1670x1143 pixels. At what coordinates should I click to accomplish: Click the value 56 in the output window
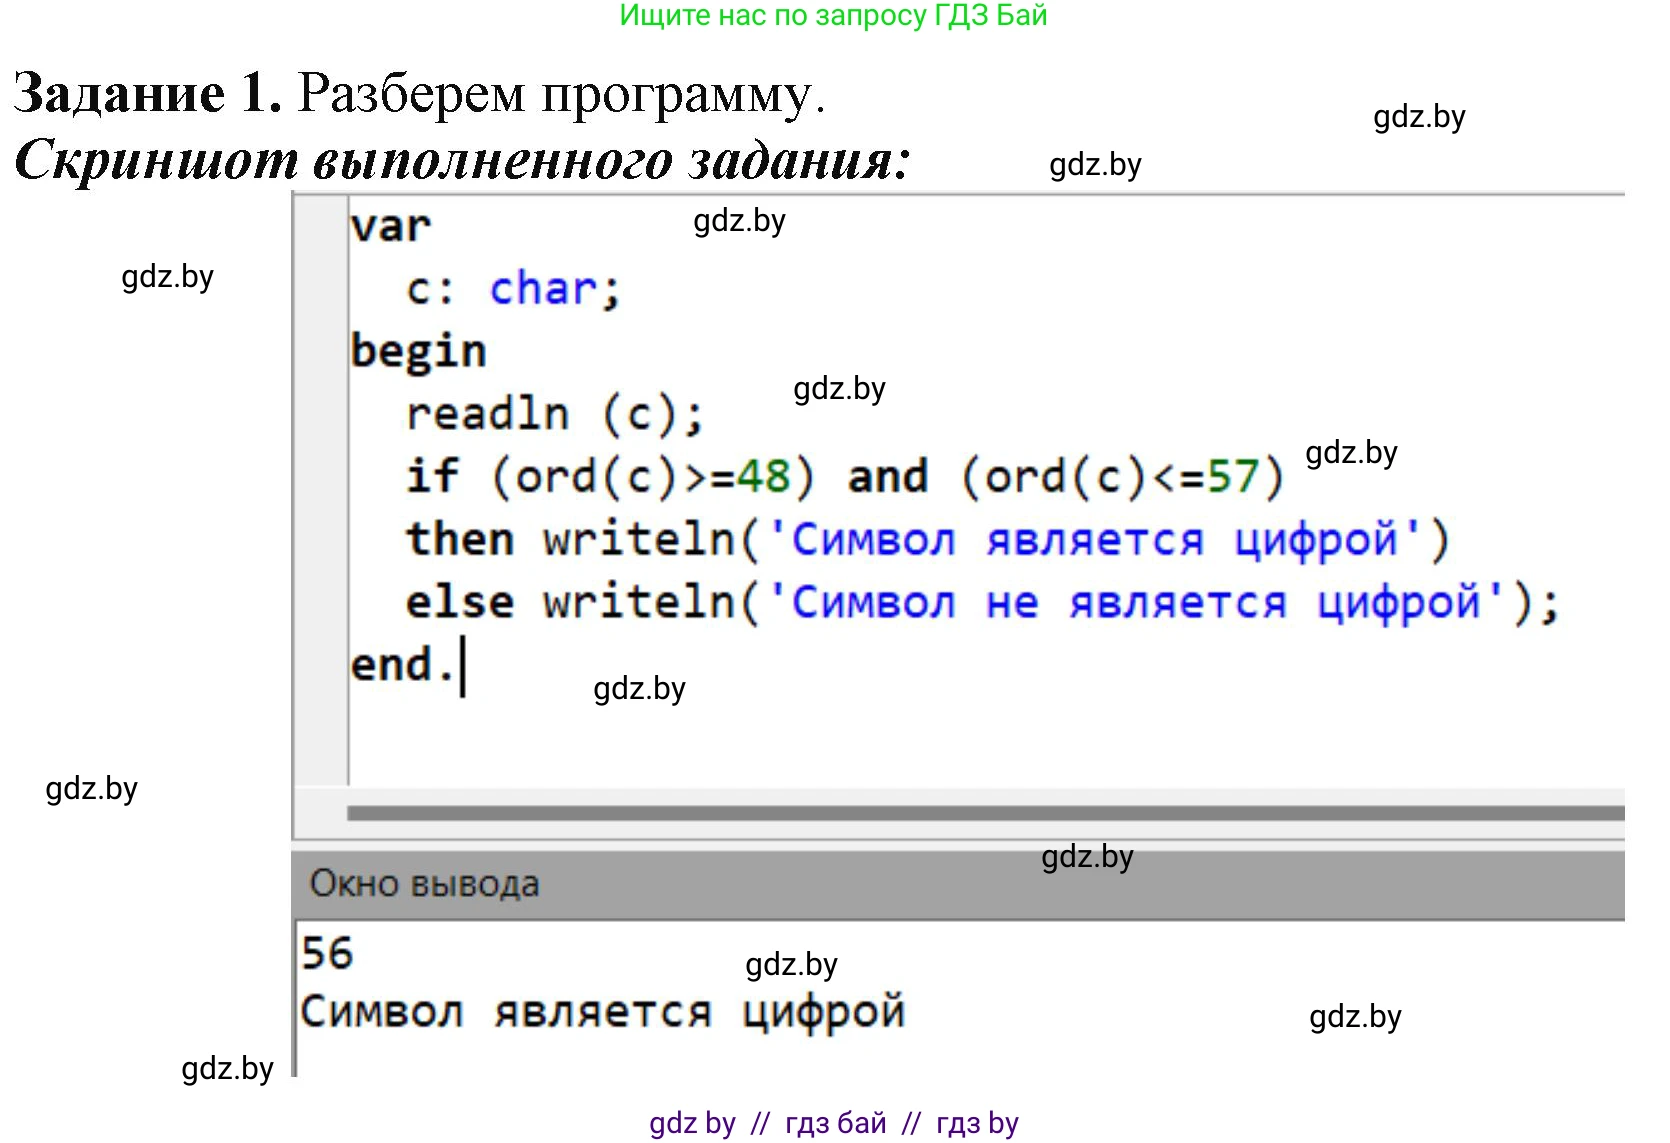coord(327,953)
